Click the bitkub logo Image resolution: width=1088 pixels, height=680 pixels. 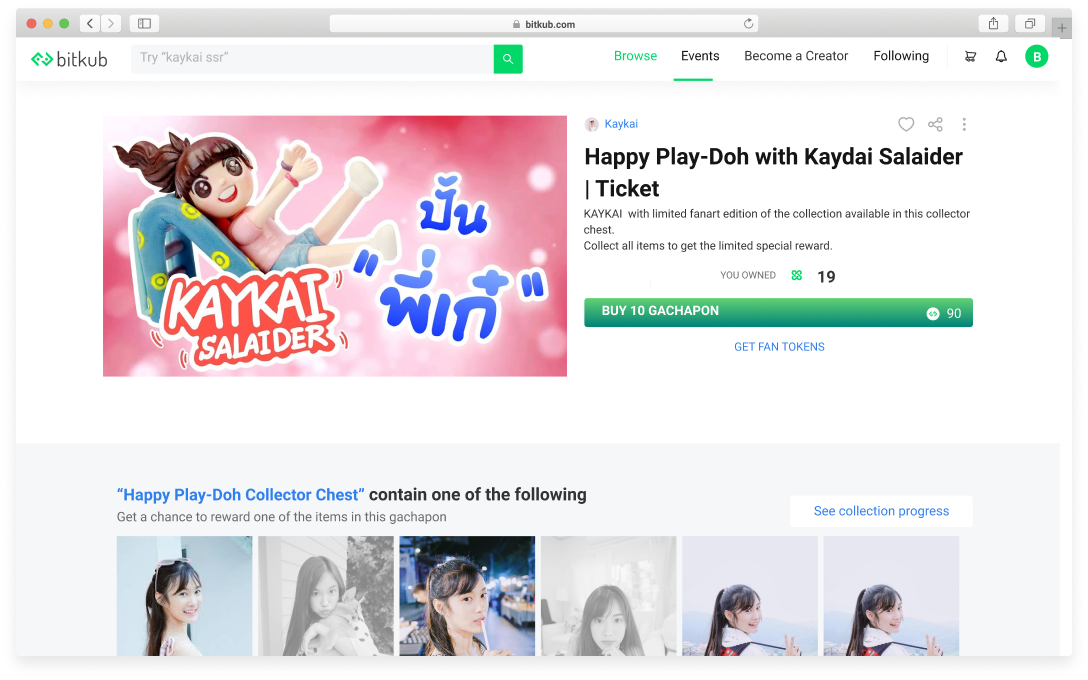pos(69,59)
